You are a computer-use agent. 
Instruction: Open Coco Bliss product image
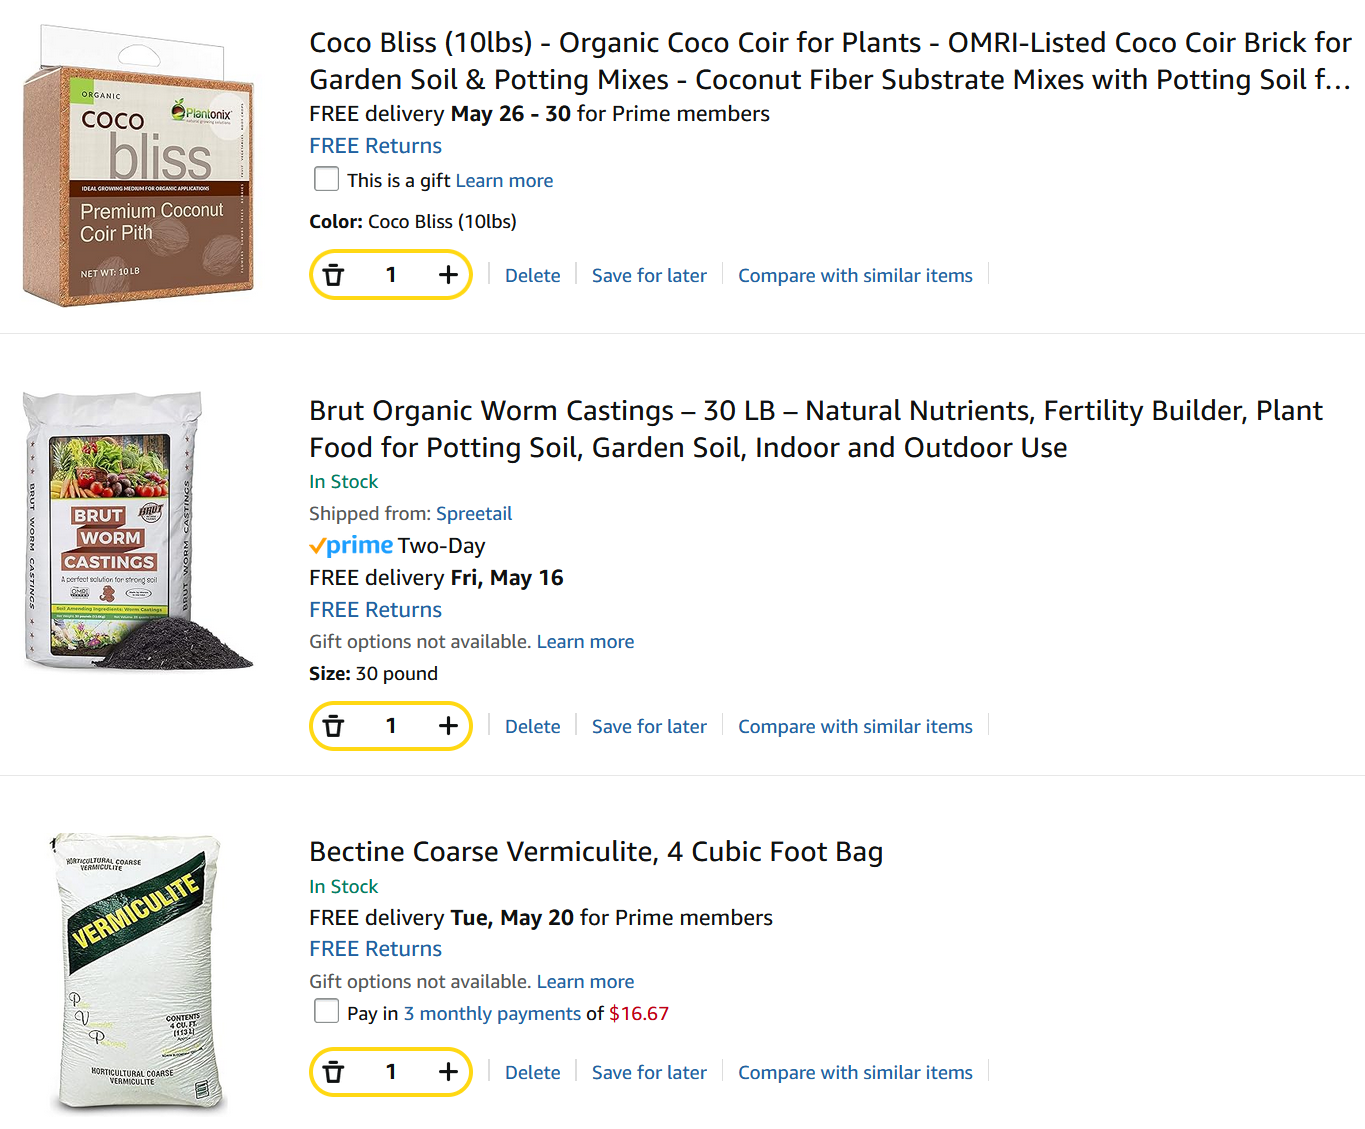[138, 165]
